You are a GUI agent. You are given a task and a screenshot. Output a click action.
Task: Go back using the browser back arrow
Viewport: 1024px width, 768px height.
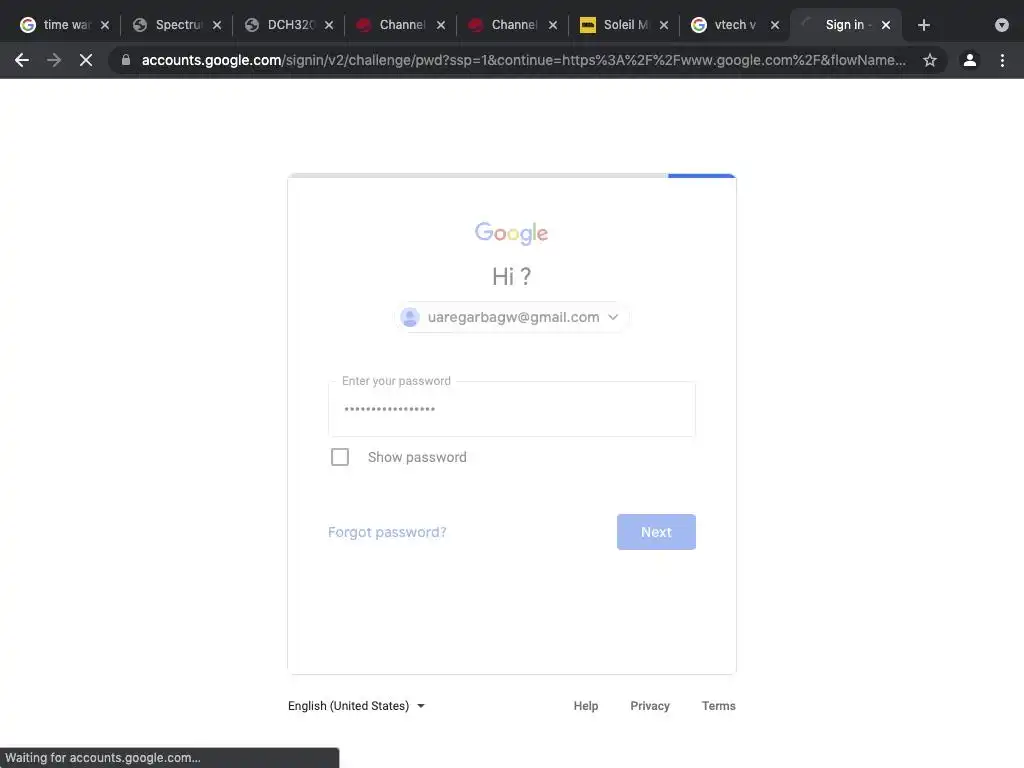click(x=22, y=60)
